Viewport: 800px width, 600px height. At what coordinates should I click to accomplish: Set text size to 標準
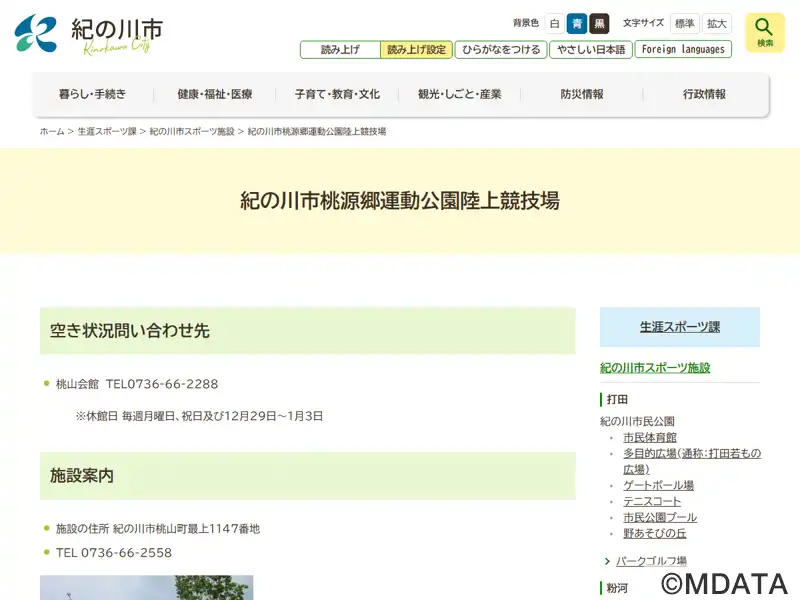[684, 24]
